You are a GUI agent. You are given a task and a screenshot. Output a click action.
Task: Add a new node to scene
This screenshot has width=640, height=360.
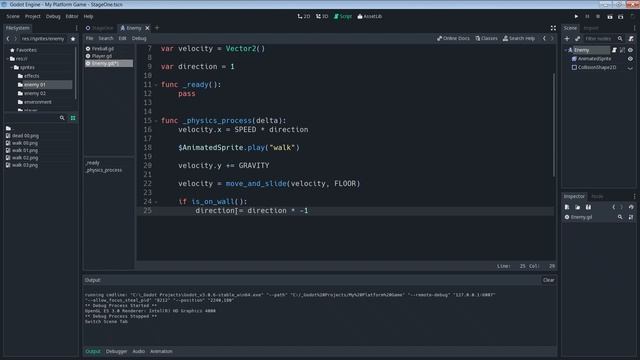coord(567,39)
